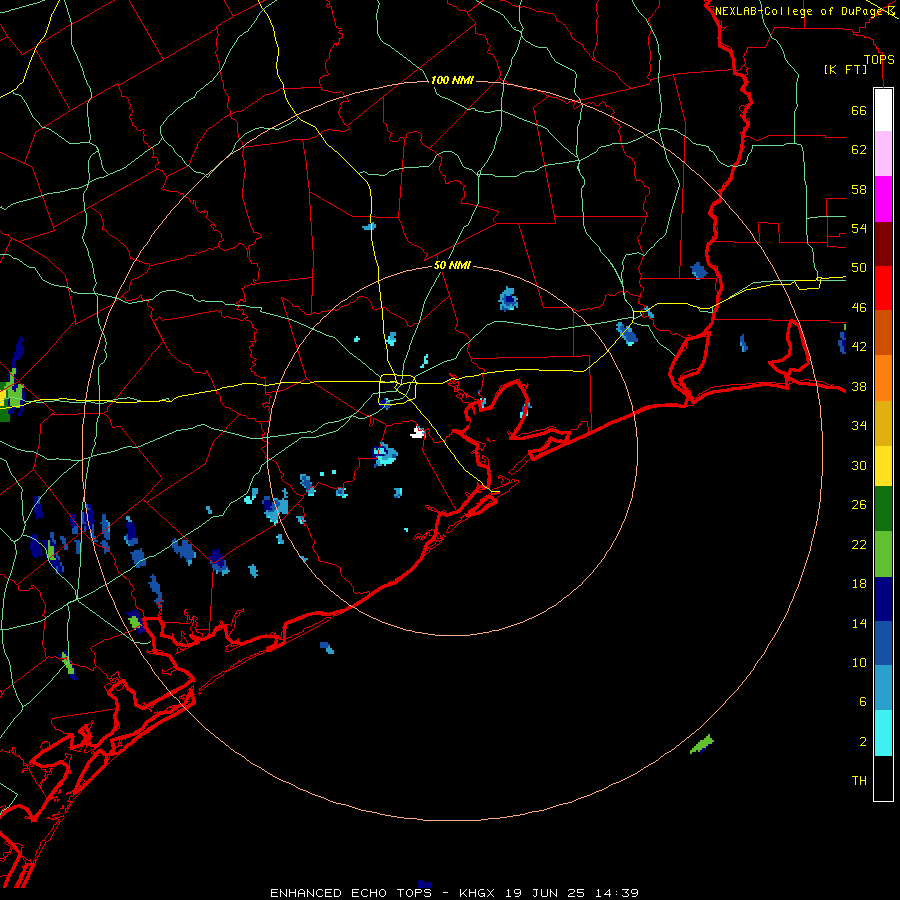Click the 66 value on the legend

pos(859,110)
